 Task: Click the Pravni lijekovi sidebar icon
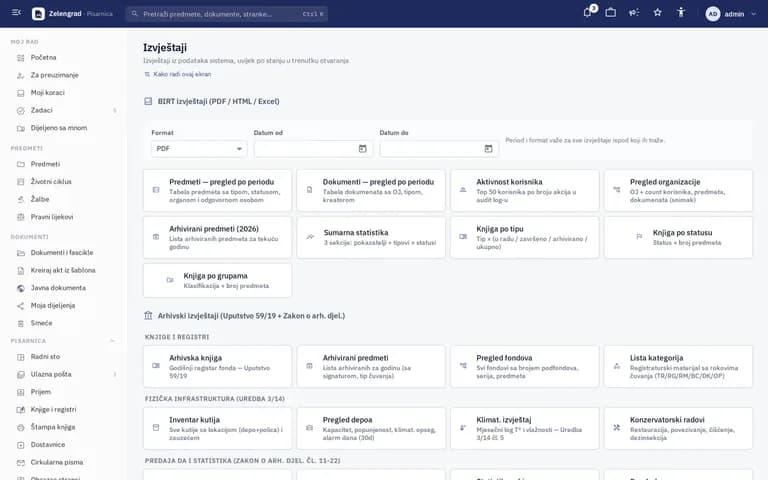[x=21, y=217]
